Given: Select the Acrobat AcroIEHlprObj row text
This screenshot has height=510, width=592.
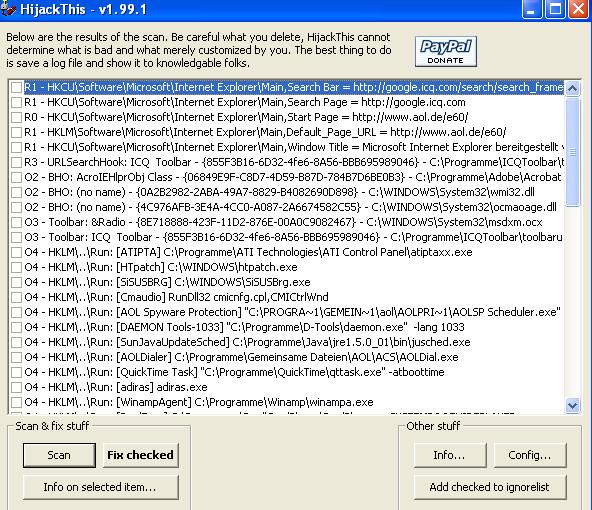Looking at the screenshot, I should [293, 177].
